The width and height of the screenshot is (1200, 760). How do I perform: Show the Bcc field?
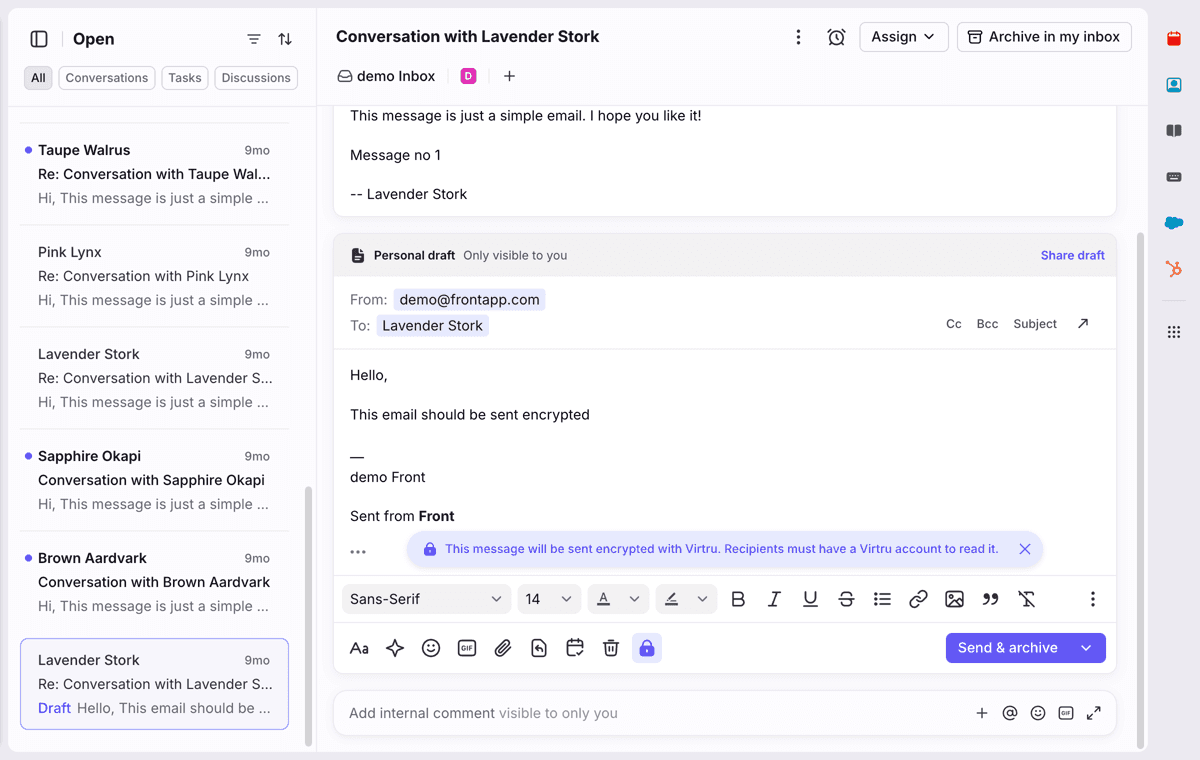coord(987,324)
